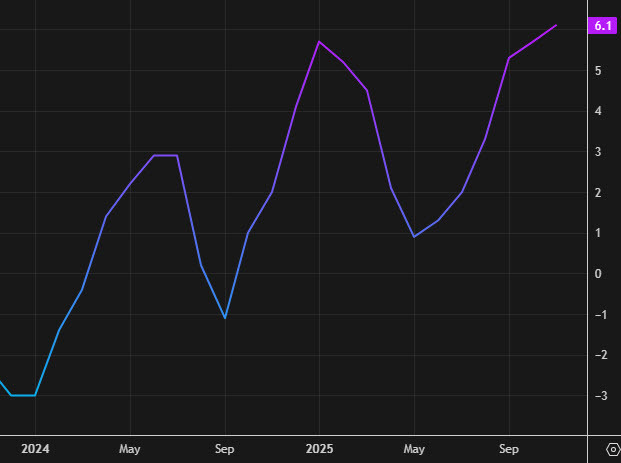Click the May label after 2025
The image size is (621, 463).
pyautogui.click(x=414, y=449)
